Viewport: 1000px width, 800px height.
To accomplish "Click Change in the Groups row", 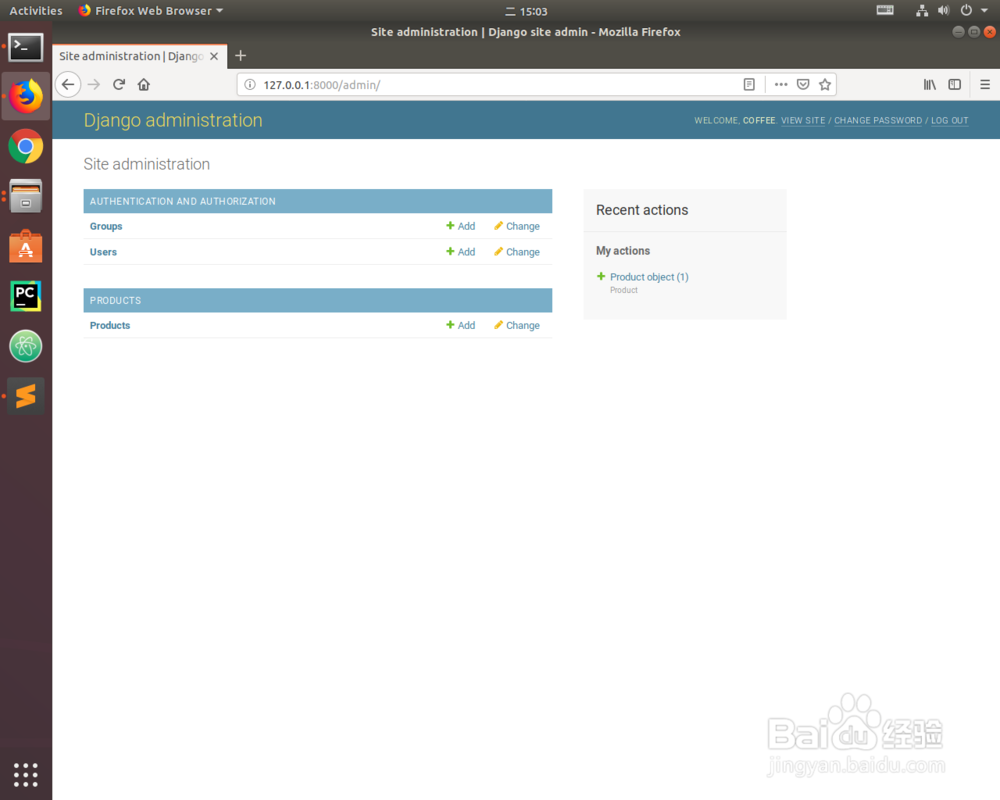I will [517, 226].
